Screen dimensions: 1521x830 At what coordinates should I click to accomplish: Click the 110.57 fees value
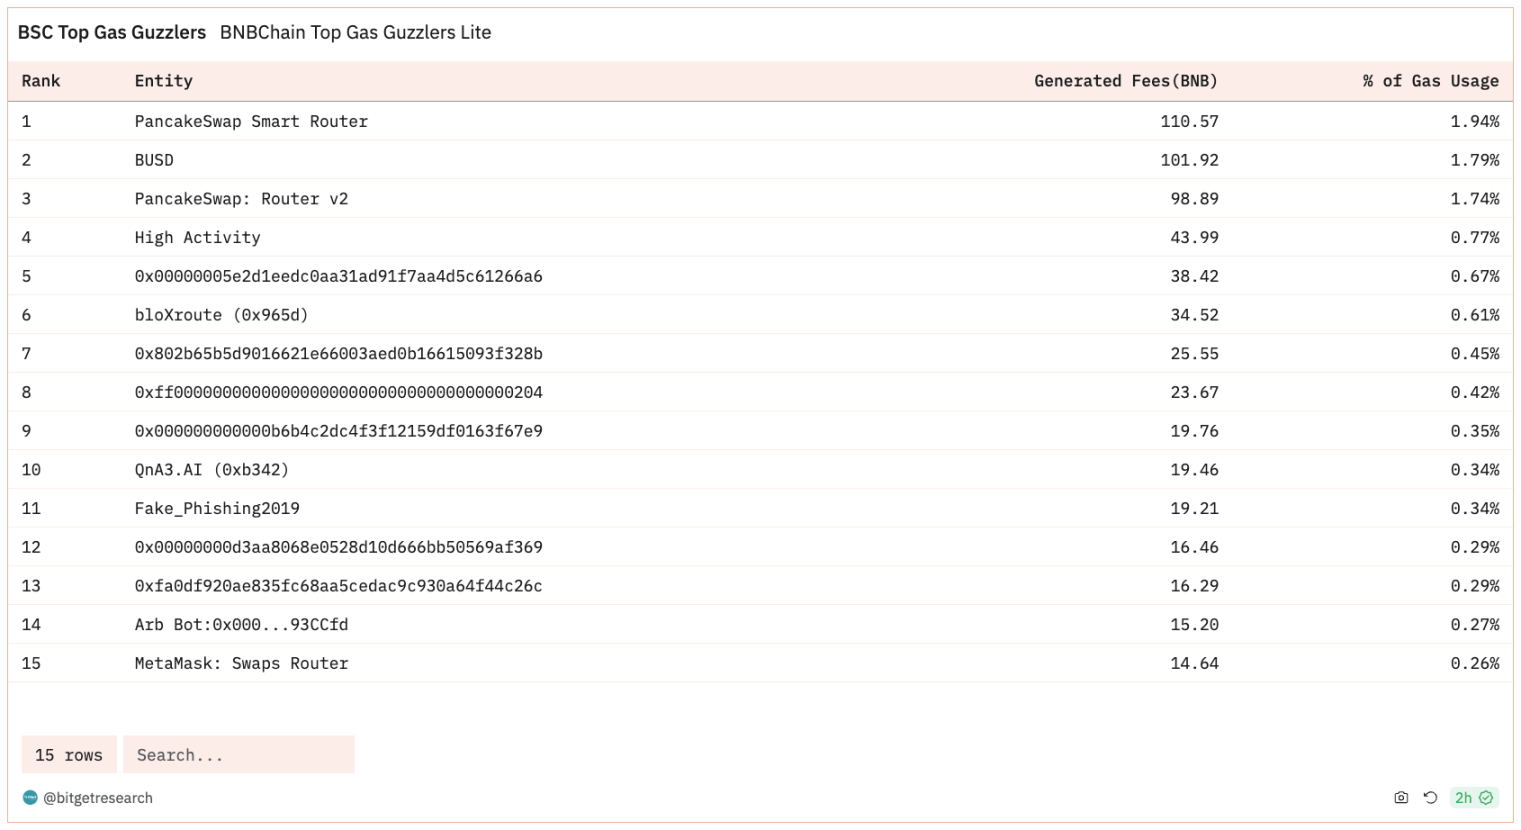(x=1190, y=121)
